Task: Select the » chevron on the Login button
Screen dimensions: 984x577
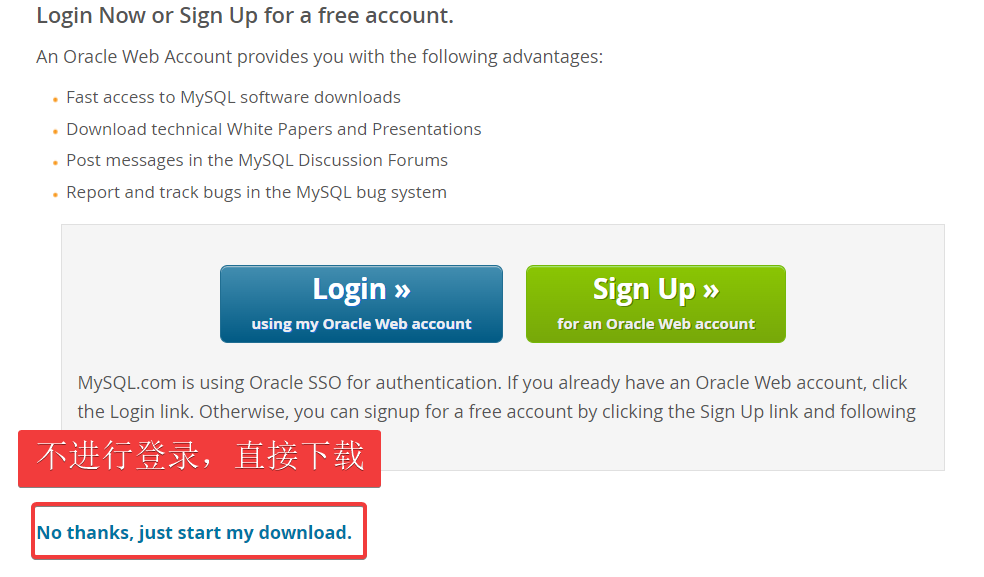Action: pyautogui.click(x=402, y=290)
